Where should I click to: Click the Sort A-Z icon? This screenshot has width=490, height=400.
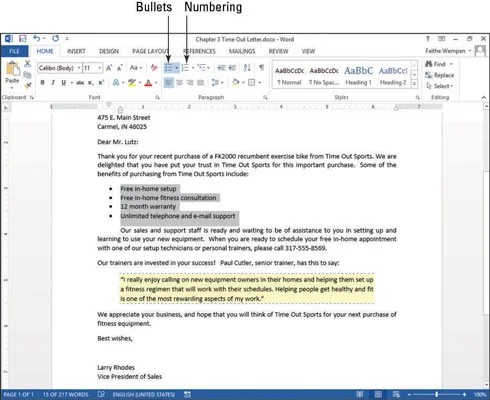247,68
